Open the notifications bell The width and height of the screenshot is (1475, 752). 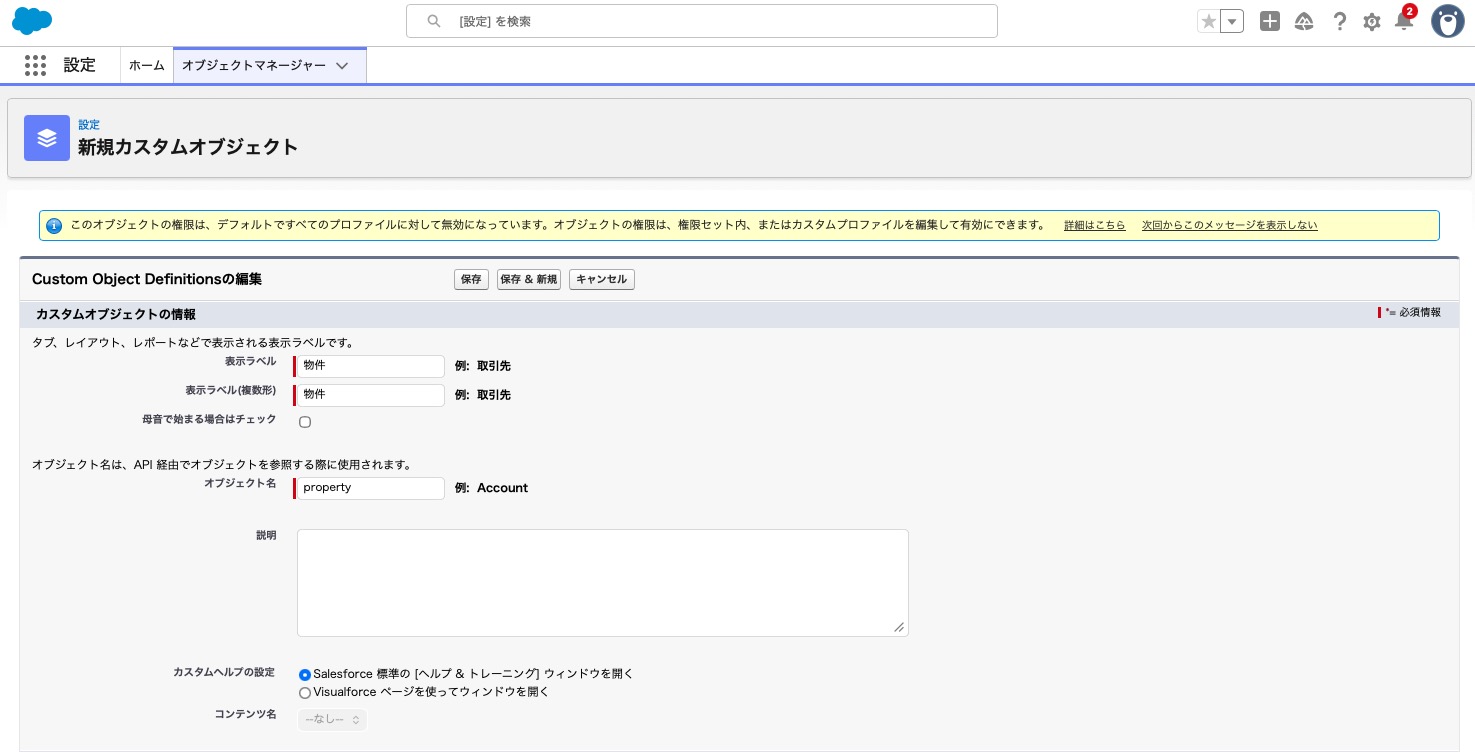point(1404,21)
